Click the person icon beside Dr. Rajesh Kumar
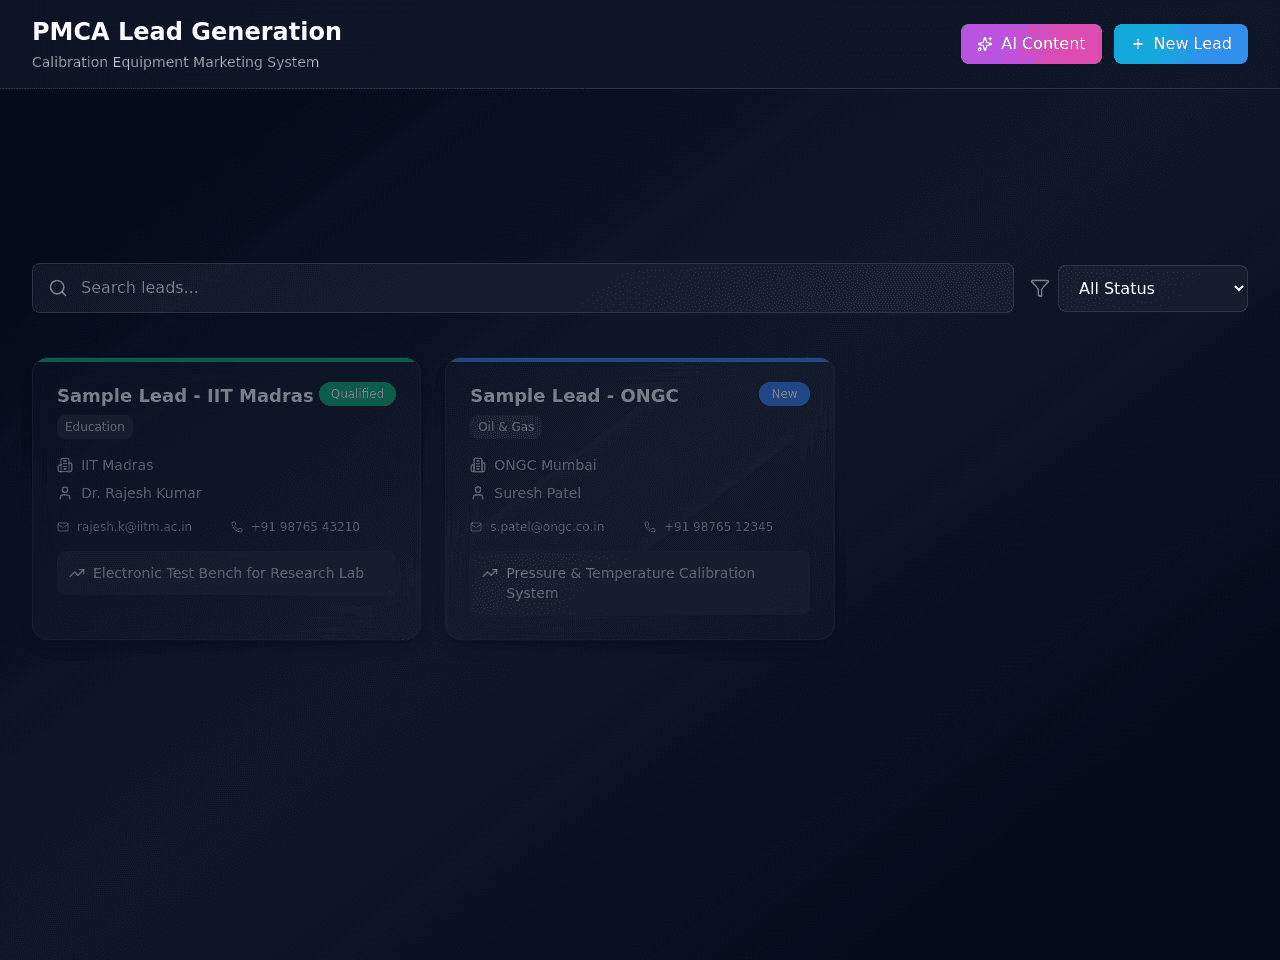The image size is (1280, 960). pos(65,493)
